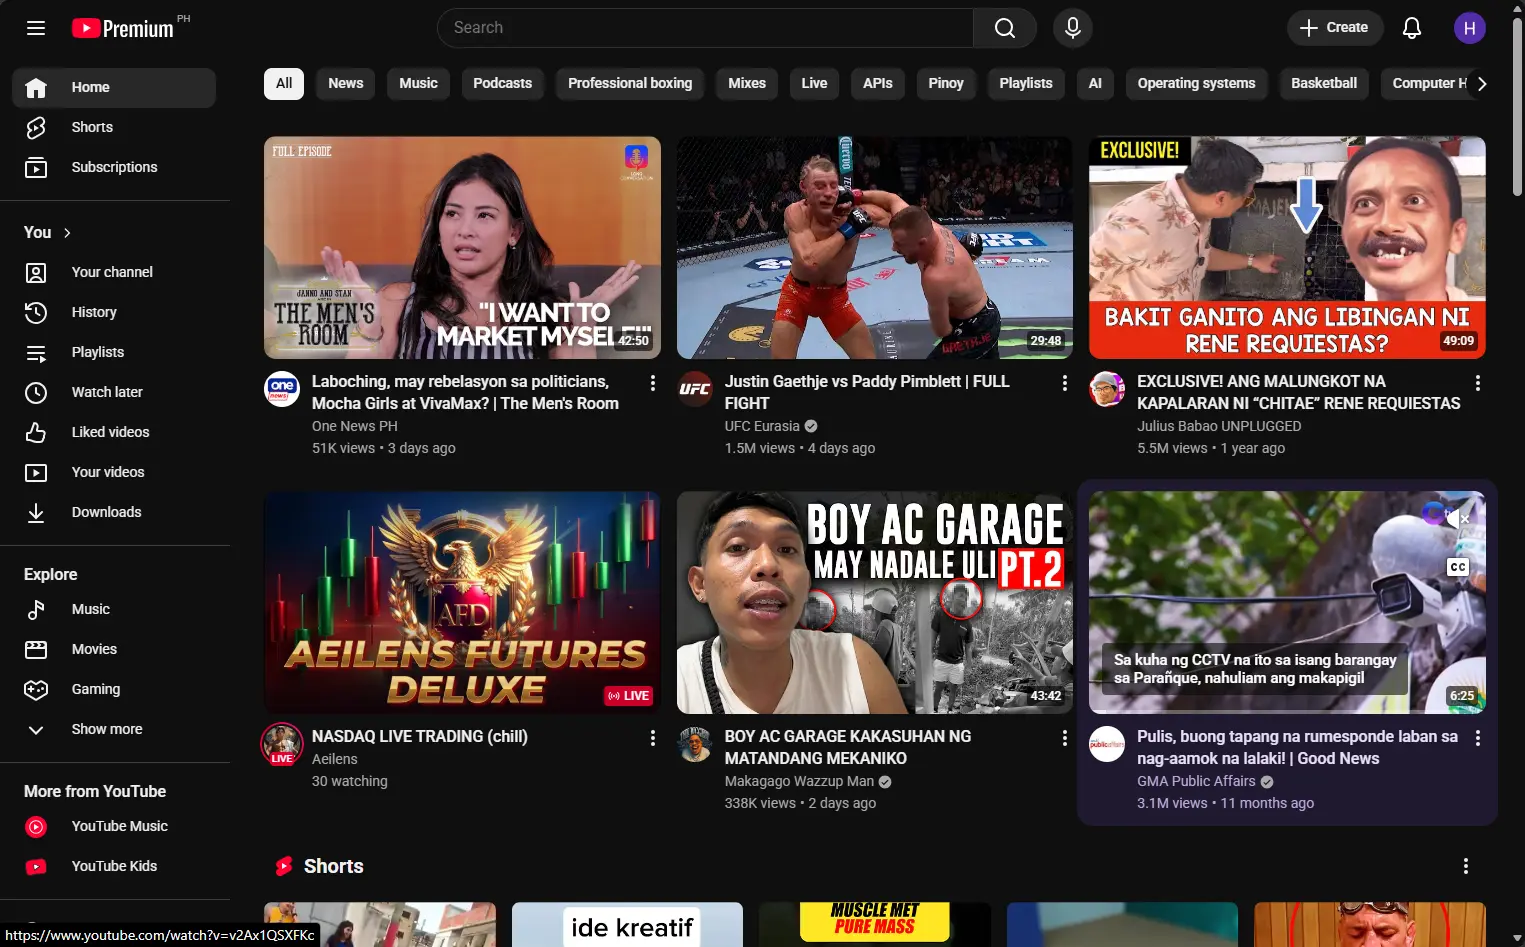Select the Playlists filter chip

[1026, 84]
